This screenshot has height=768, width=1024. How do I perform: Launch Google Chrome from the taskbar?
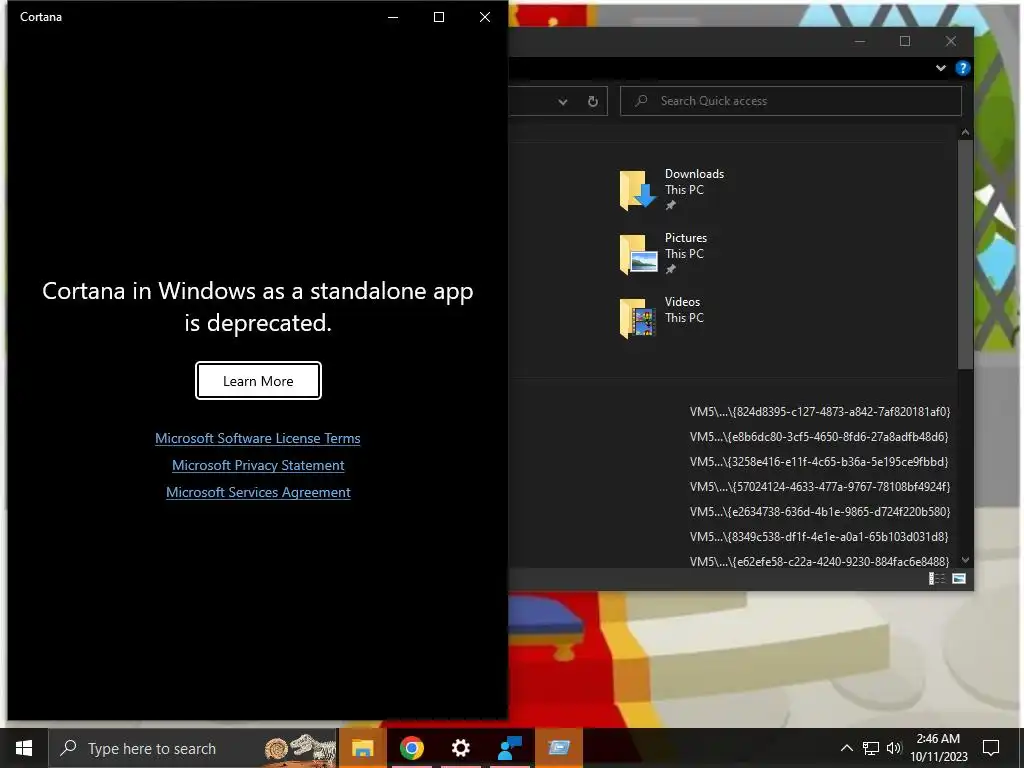click(411, 748)
